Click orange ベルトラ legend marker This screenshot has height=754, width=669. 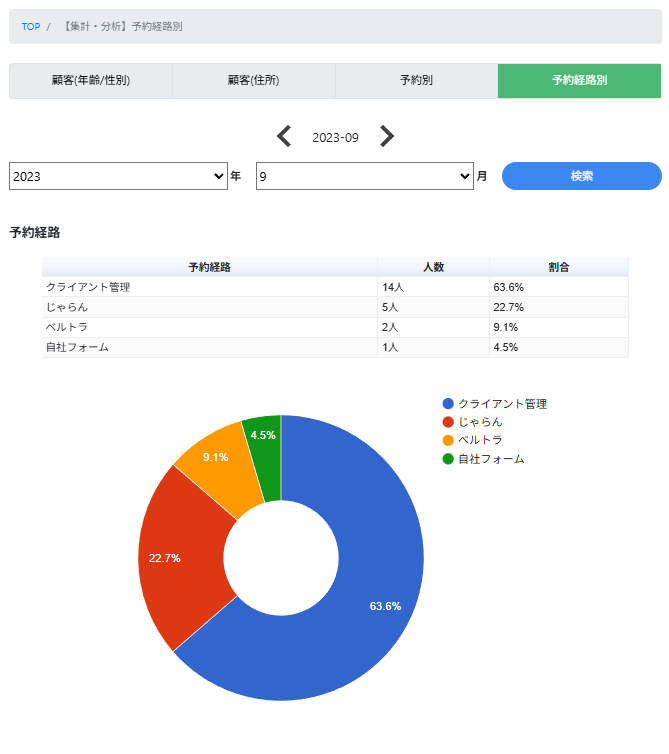[448, 440]
